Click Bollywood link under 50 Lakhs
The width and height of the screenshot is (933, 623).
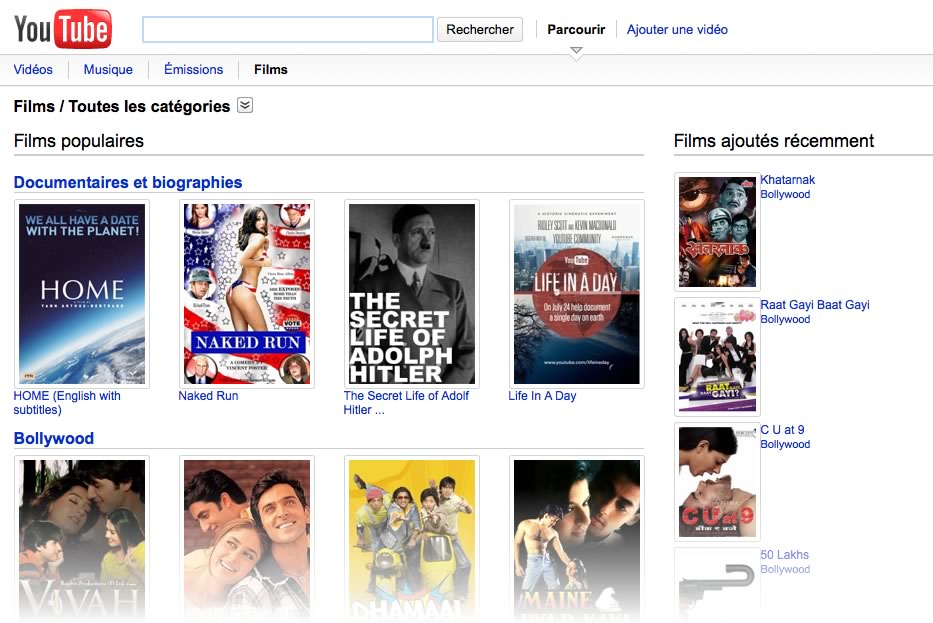tap(785, 569)
